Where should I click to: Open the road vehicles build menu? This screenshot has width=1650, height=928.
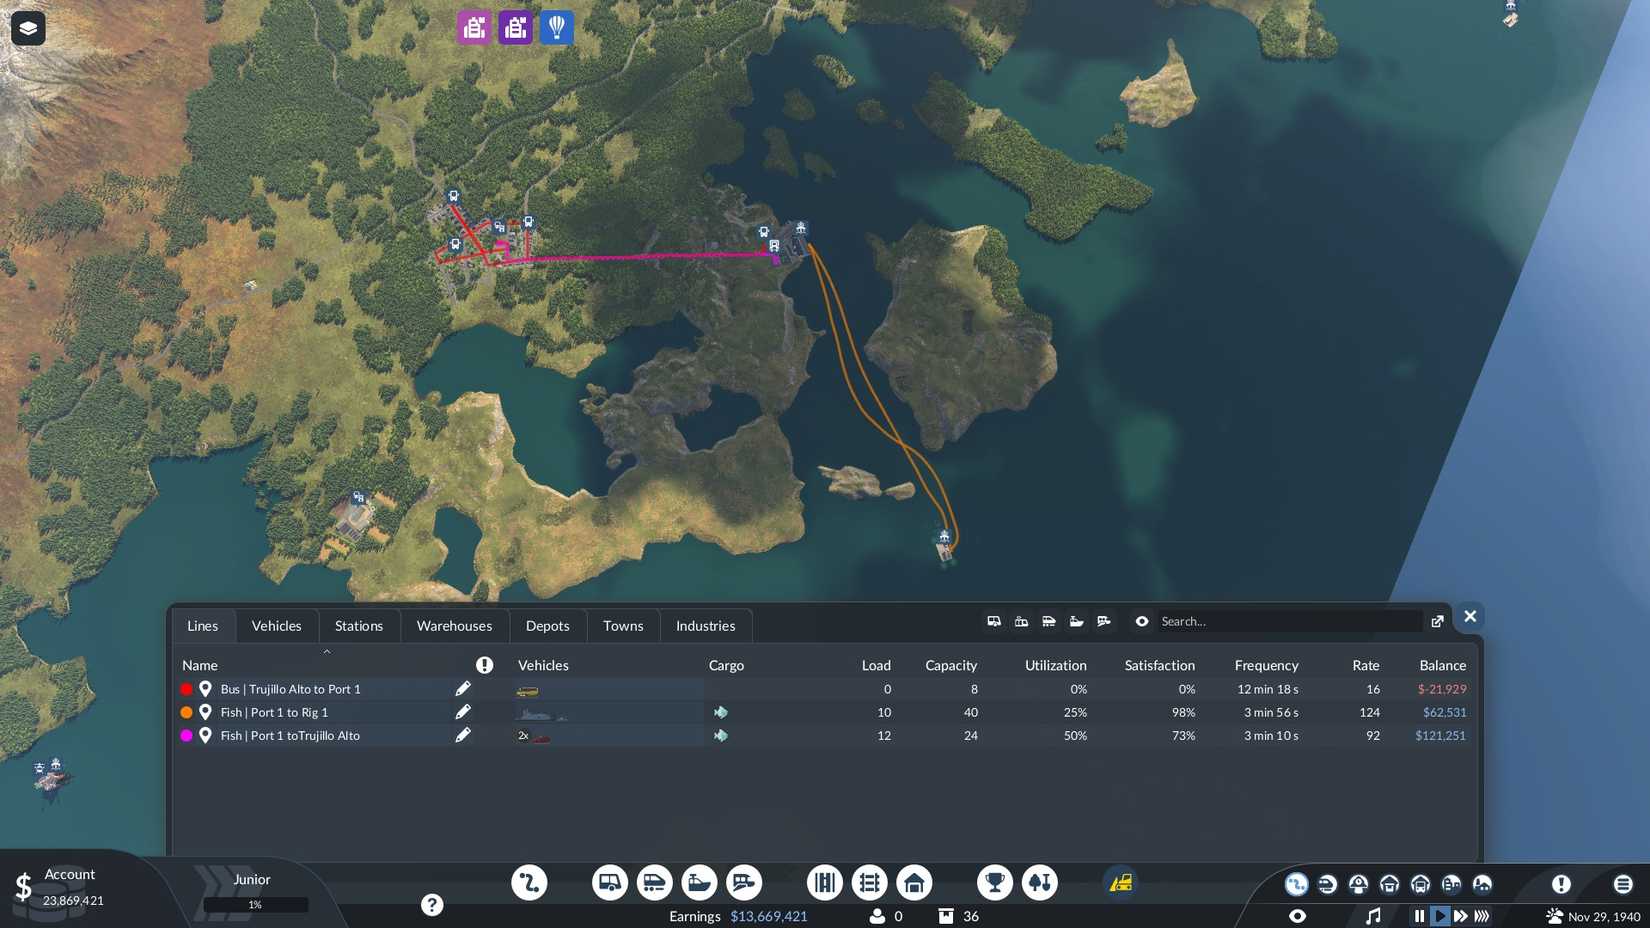pos(609,883)
